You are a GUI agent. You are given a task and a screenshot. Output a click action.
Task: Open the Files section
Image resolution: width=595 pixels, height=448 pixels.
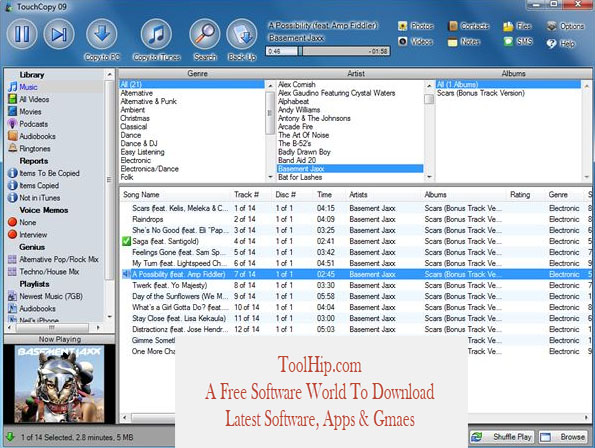pyautogui.click(x=517, y=26)
